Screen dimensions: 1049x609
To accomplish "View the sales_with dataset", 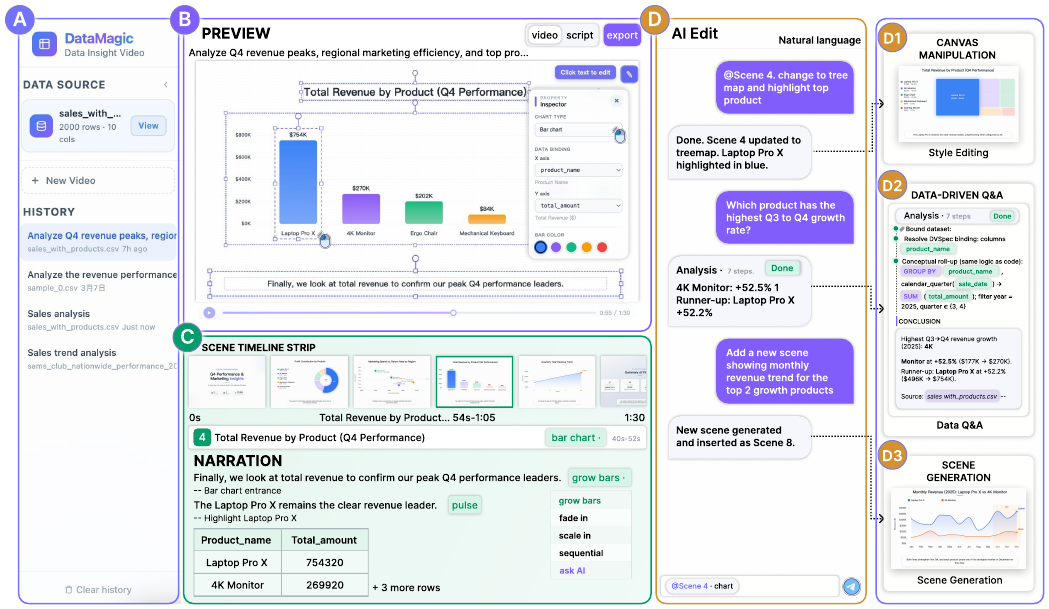I will click(x=149, y=126).
